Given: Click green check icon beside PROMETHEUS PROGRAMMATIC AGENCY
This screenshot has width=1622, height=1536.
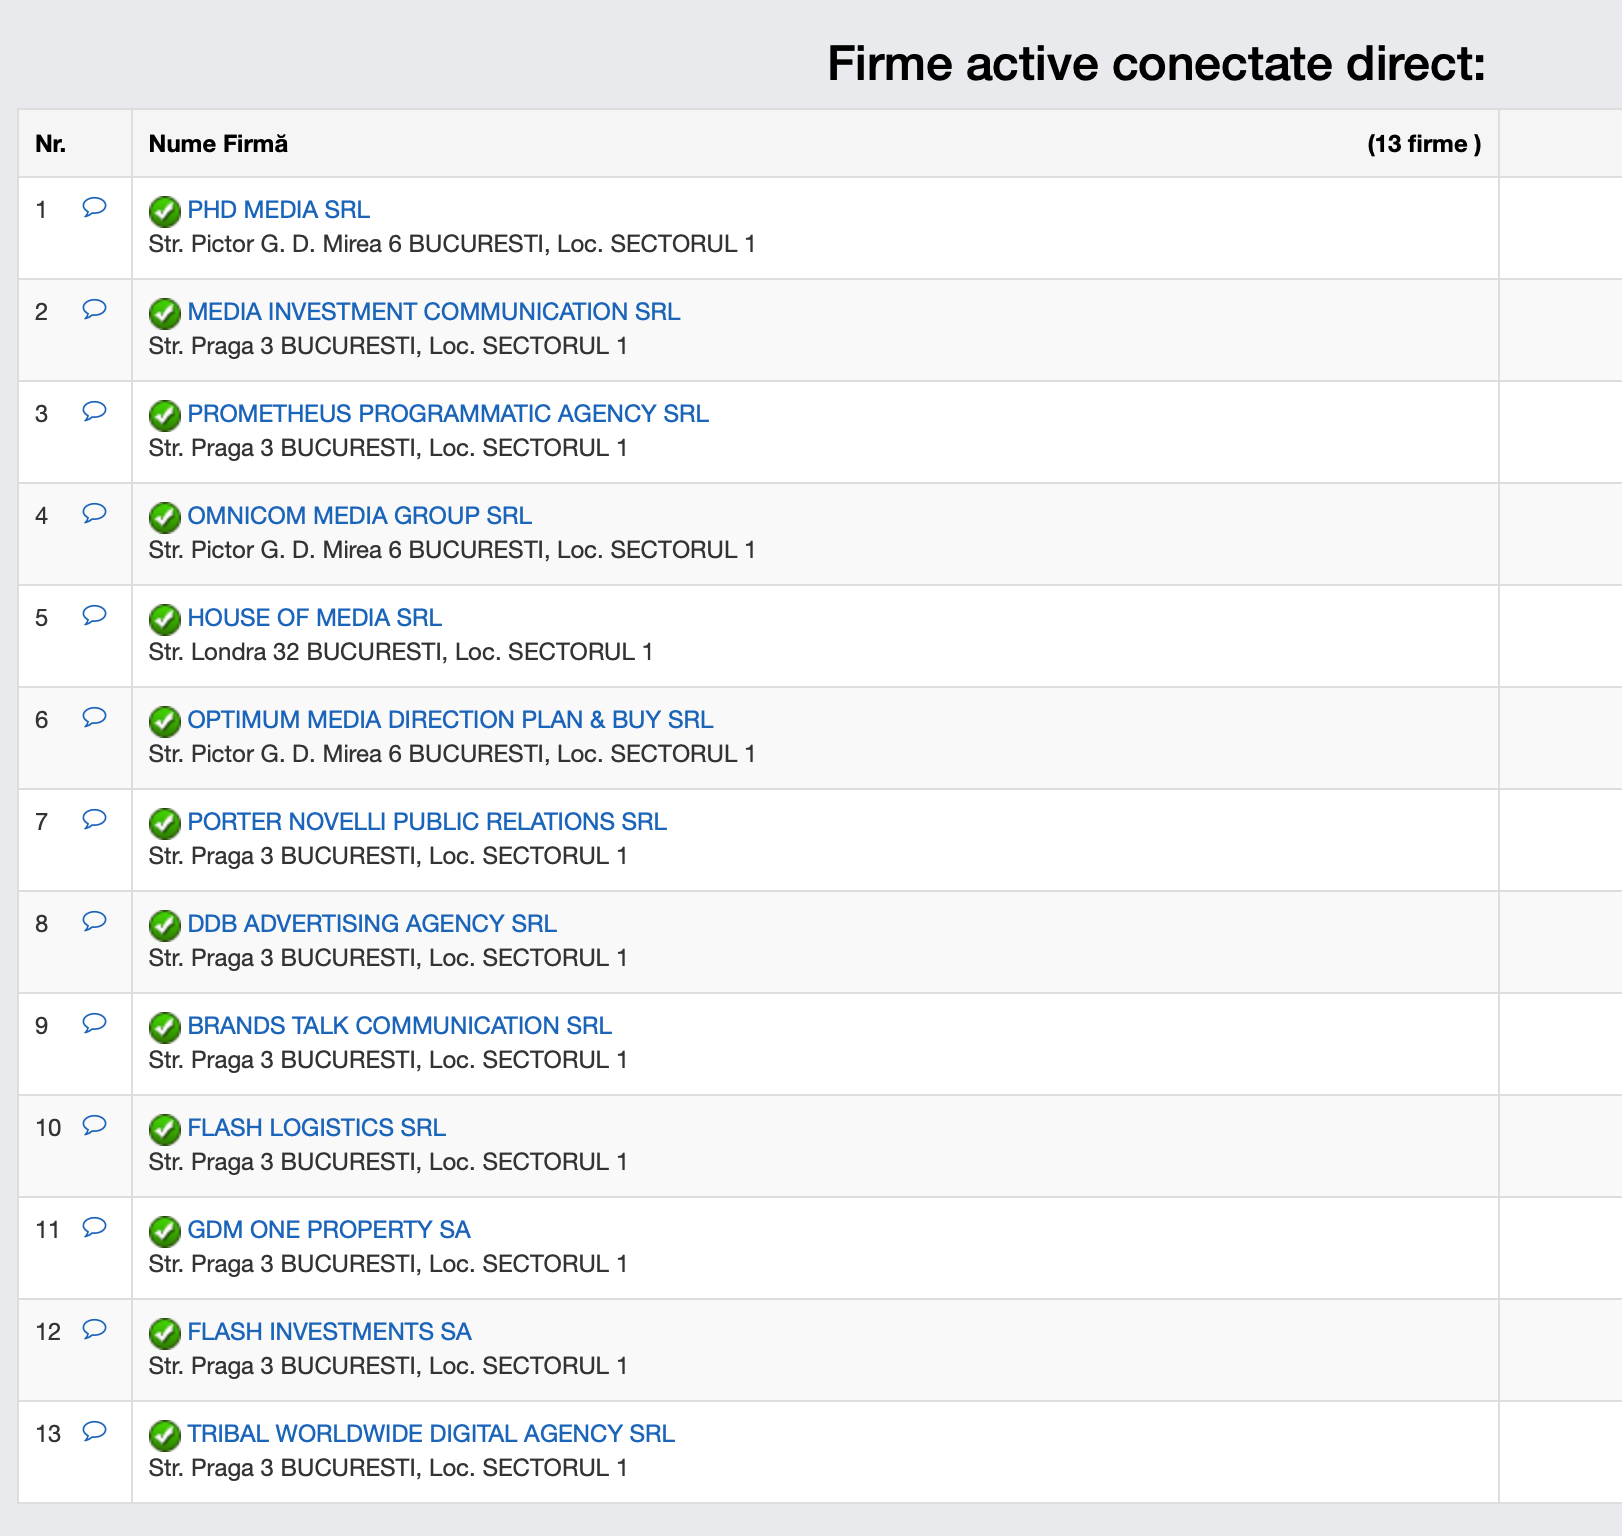Looking at the screenshot, I should click(x=165, y=416).
